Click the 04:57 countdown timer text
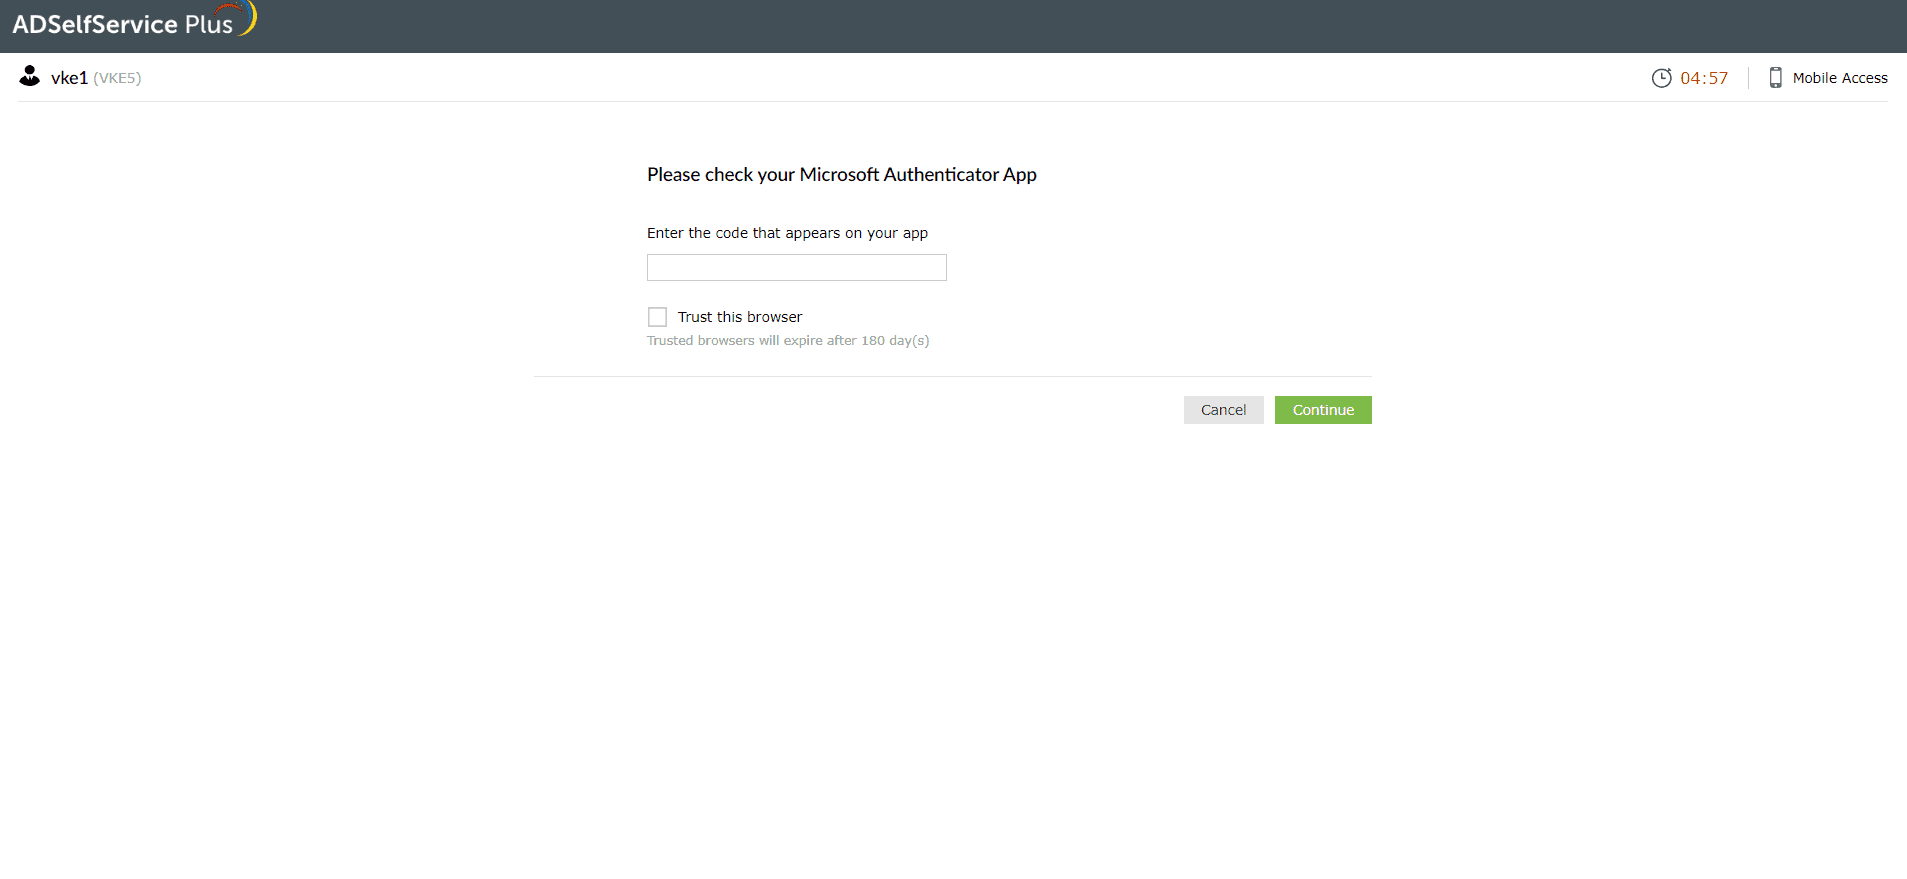This screenshot has height=879, width=1907. click(x=1704, y=78)
